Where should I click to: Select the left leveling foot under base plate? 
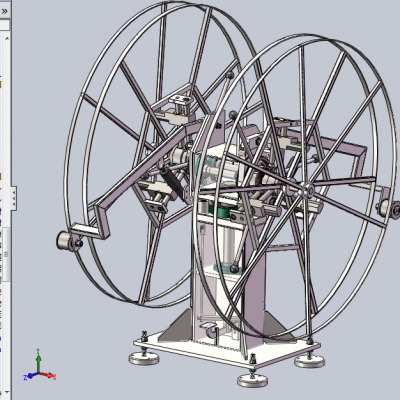[x=144, y=359]
